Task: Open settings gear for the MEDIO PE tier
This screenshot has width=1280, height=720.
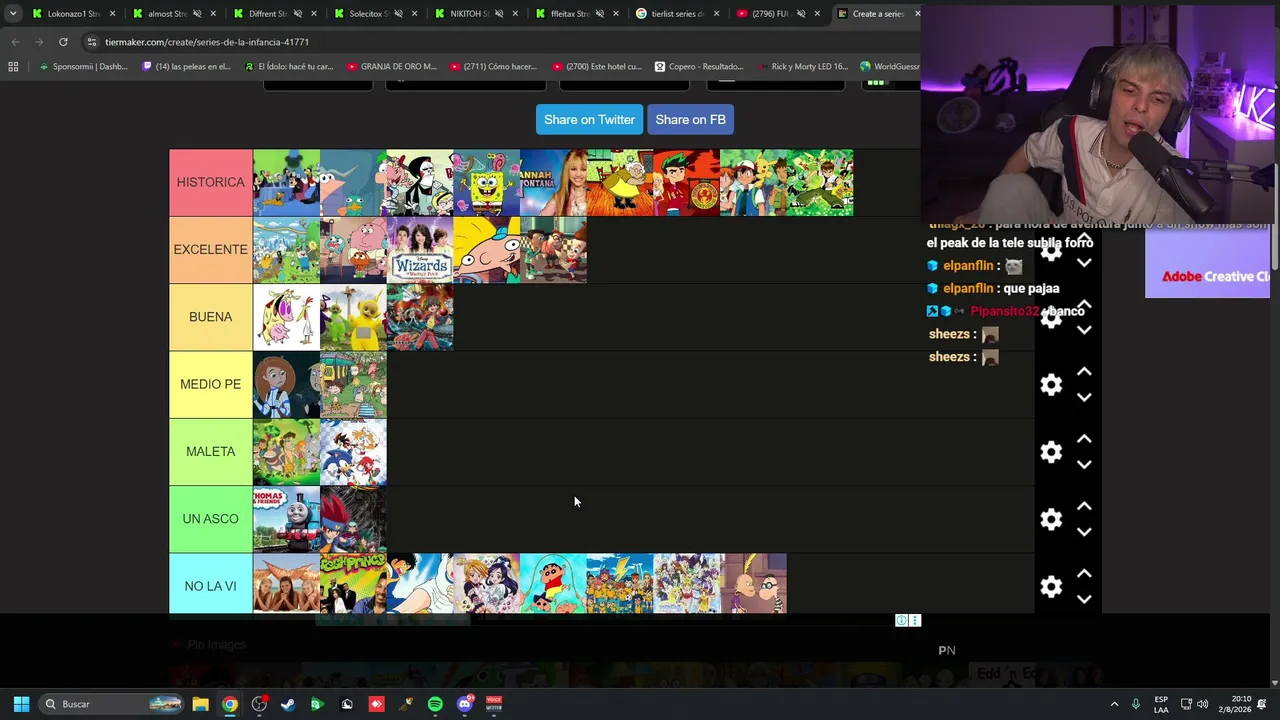Action: [1051, 385]
